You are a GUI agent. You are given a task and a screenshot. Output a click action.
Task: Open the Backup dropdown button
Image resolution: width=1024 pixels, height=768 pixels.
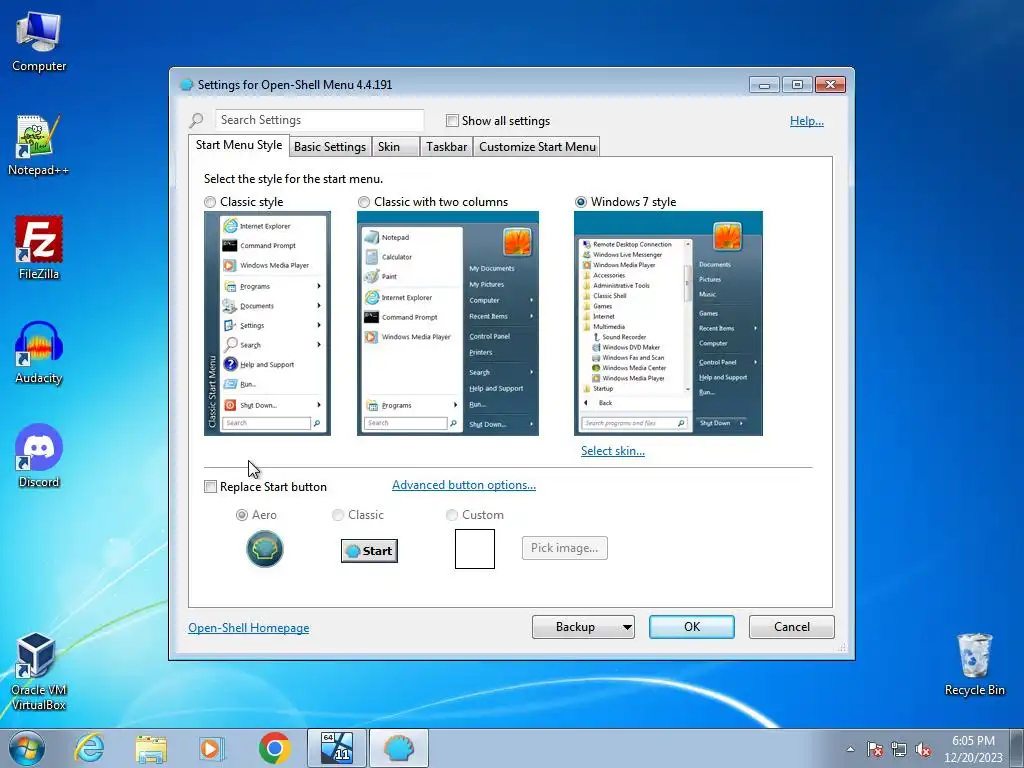point(583,627)
